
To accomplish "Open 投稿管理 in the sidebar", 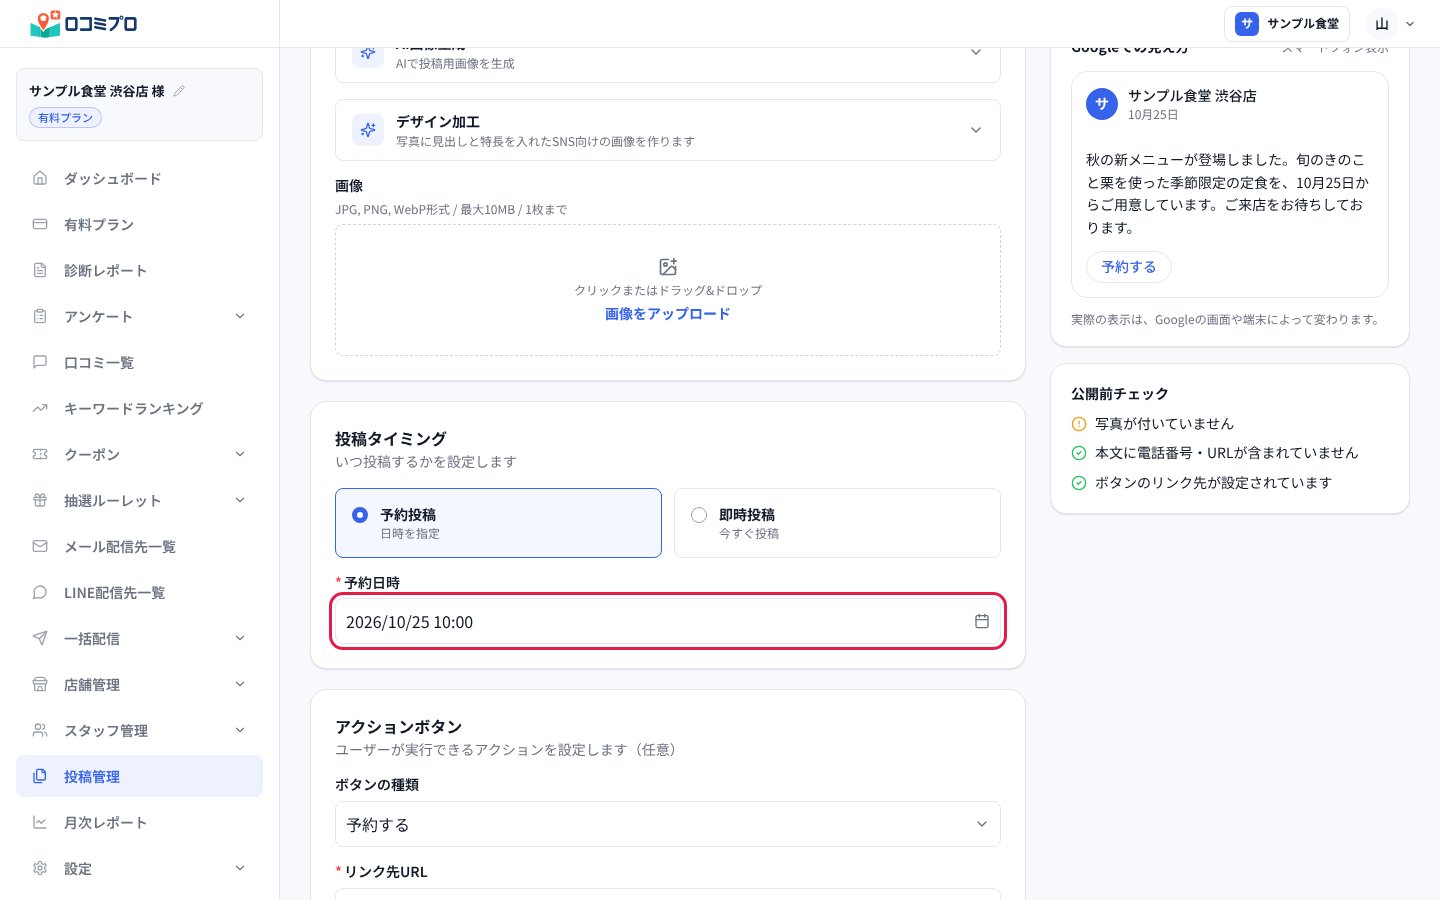I will pyautogui.click(x=139, y=776).
